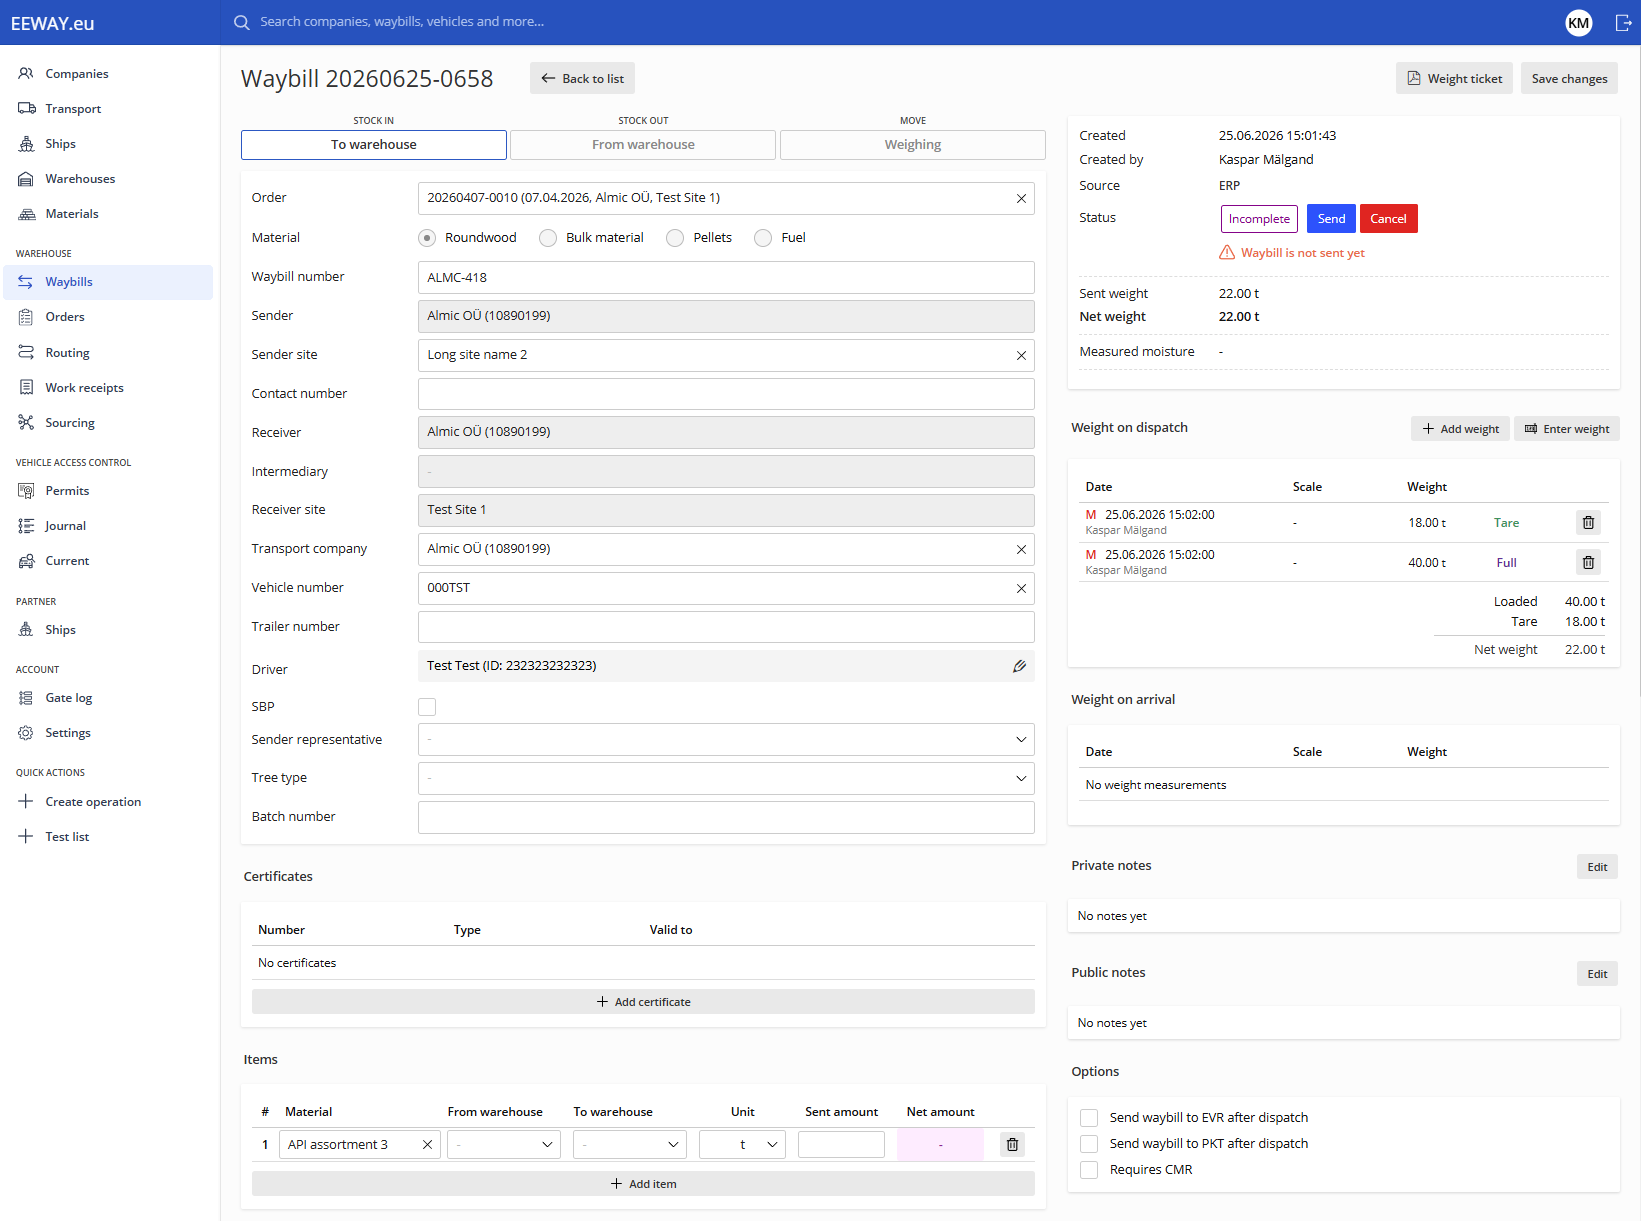1641x1221 pixels.
Task: Delete the Tare weight row
Action: (x=1588, y=522)
